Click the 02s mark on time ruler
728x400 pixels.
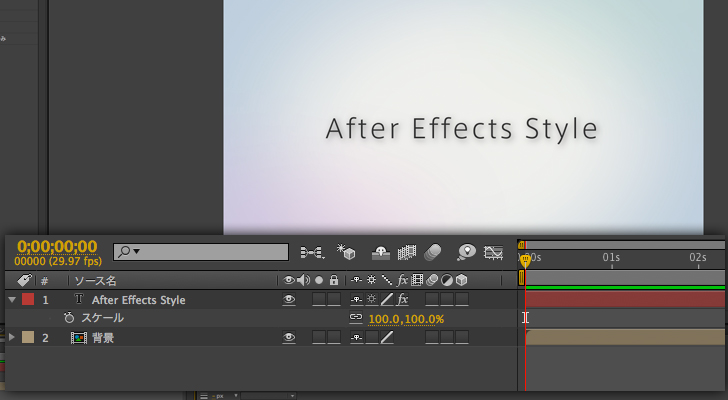[x=697, y=258]
